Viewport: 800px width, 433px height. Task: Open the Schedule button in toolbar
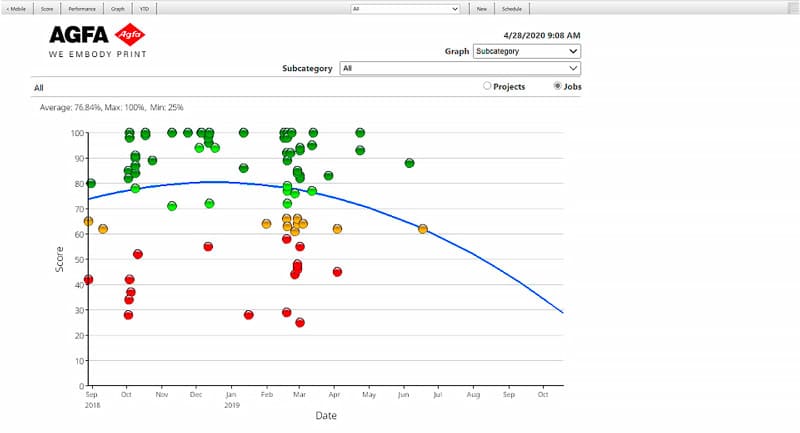click(x=512, y=9)
